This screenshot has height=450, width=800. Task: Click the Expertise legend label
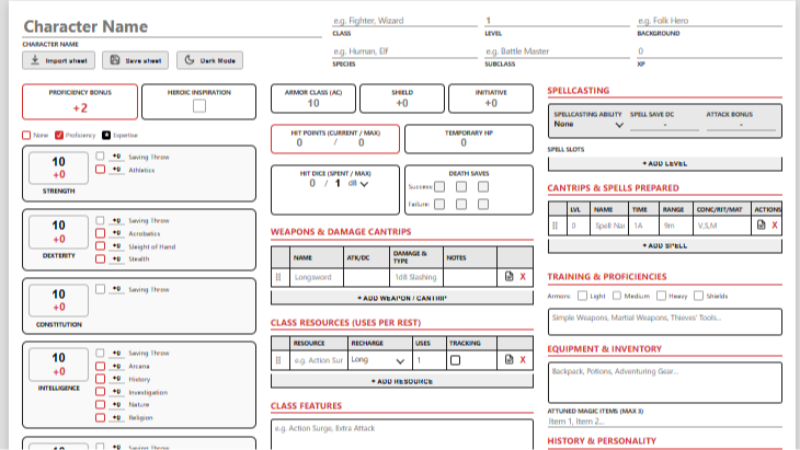[x=125, y=135]
